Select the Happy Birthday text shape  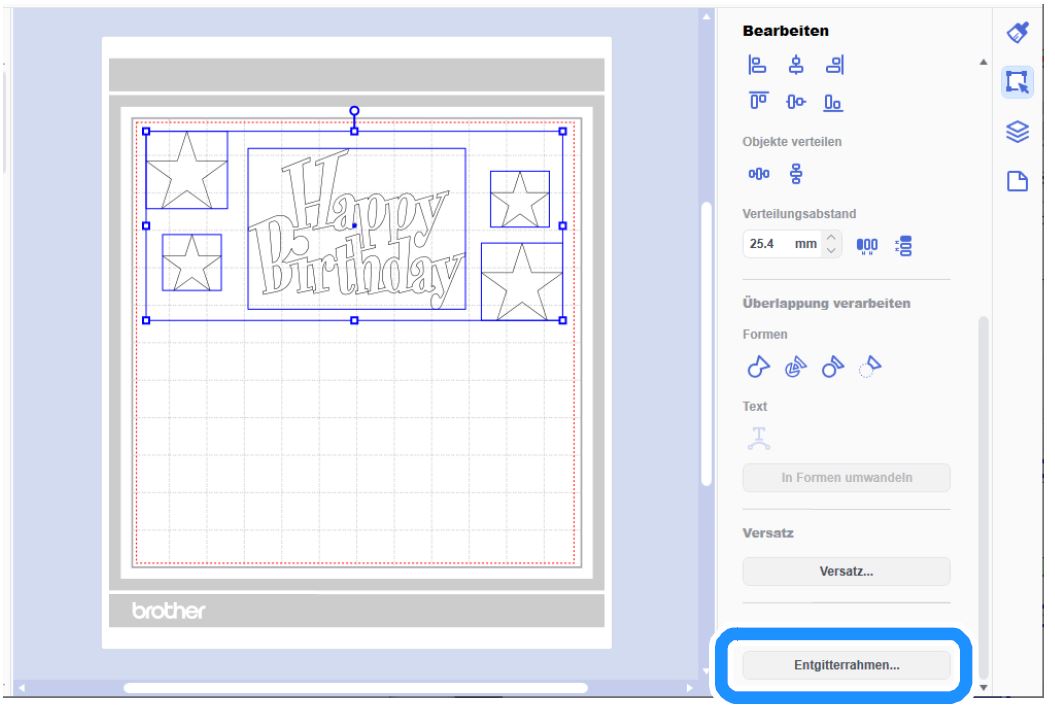pos(356,228)
